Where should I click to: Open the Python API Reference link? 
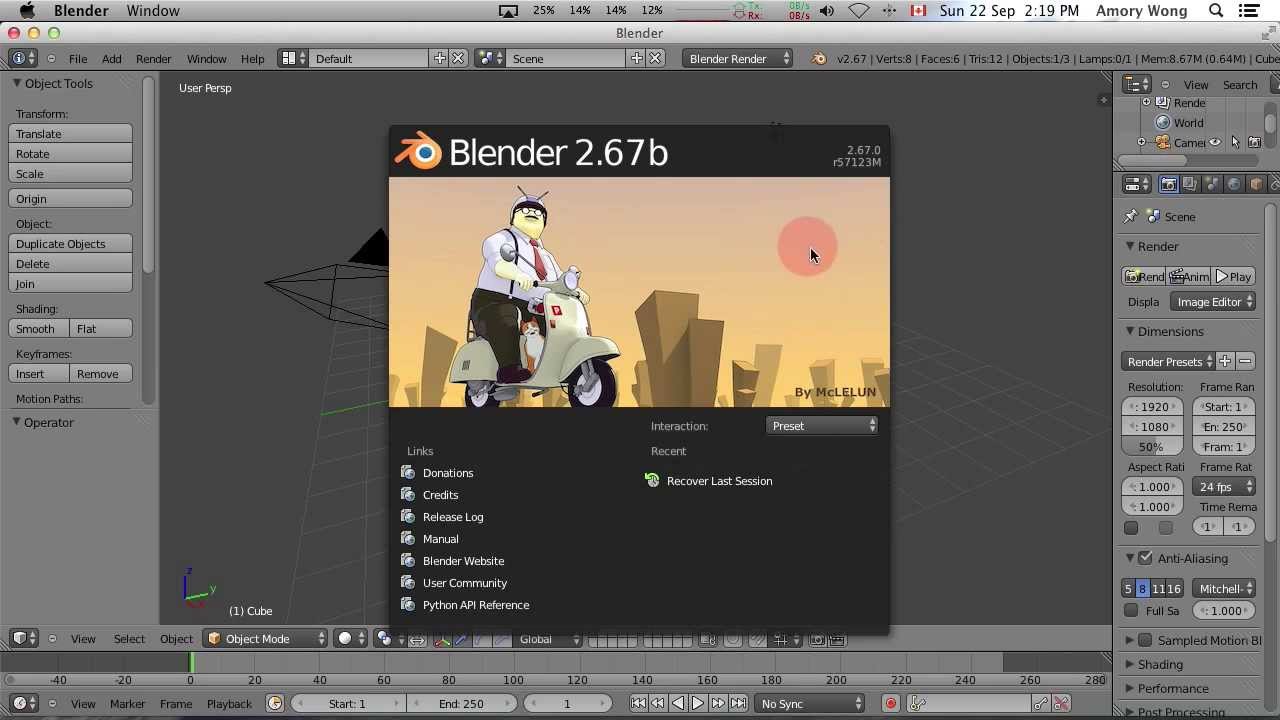(x=476, y=605)
